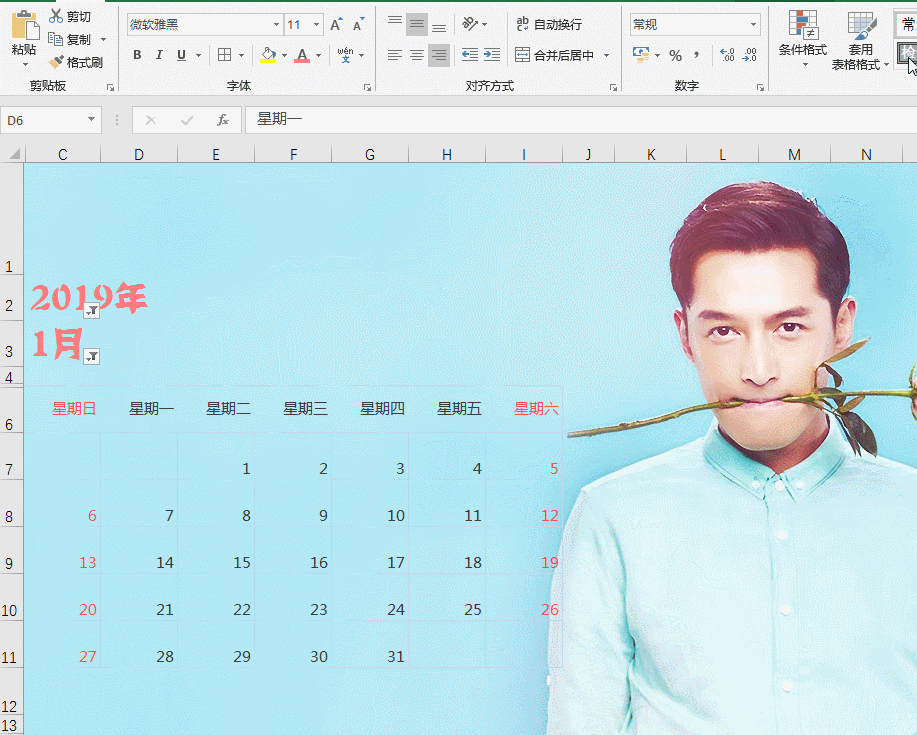The image size is (917, 735).
Task: Select the cell with date 26
Action: click(x=524, y=598)
